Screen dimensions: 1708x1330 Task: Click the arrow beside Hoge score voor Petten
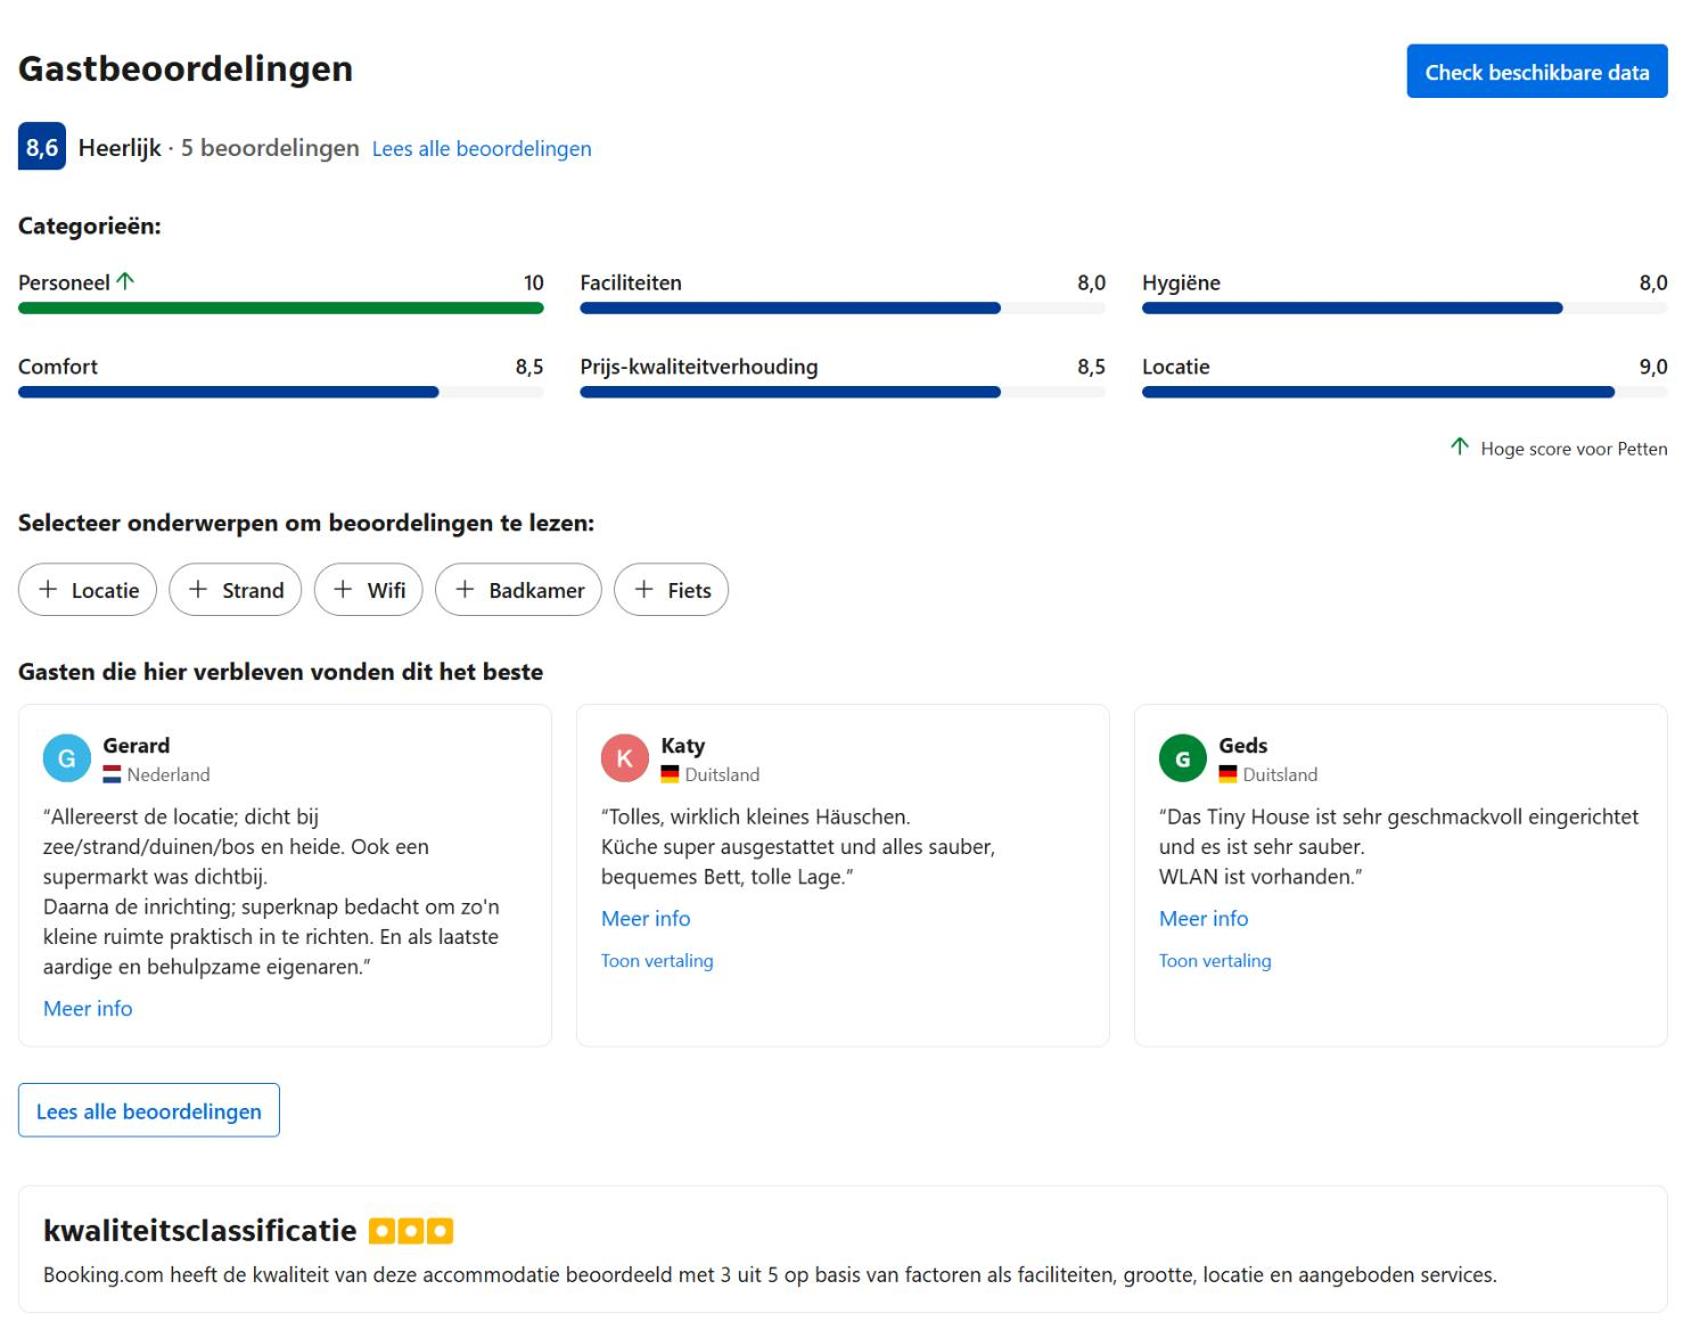tap(1460, 446)
